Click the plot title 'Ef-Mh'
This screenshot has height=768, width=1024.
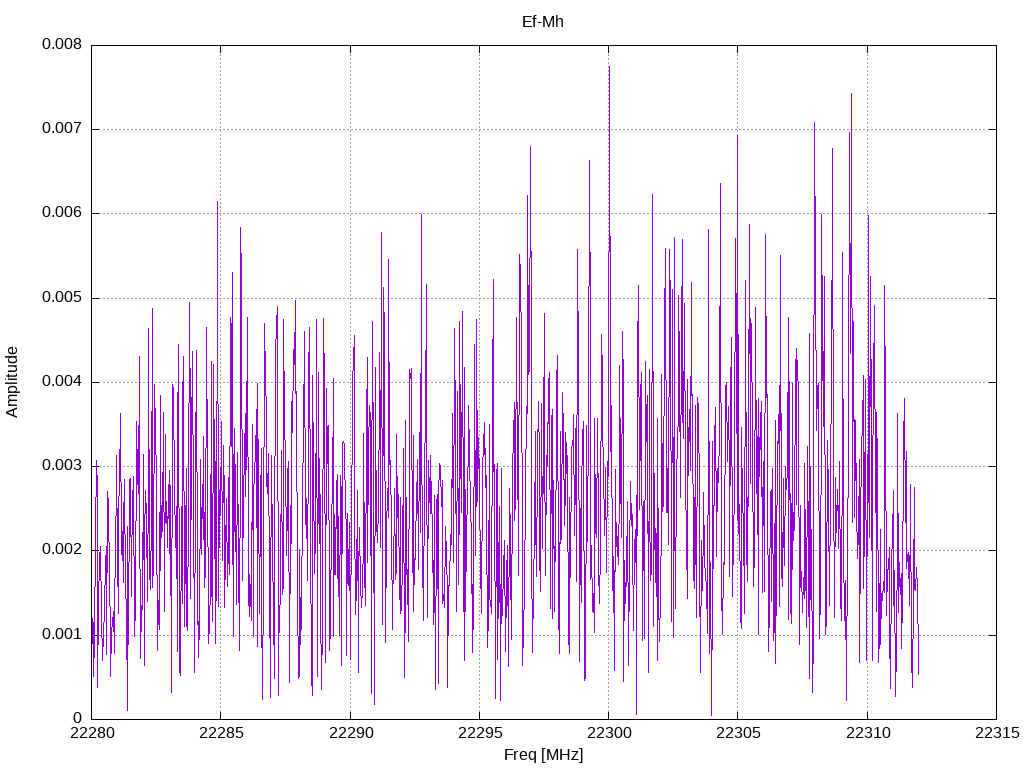click(543, 22)
